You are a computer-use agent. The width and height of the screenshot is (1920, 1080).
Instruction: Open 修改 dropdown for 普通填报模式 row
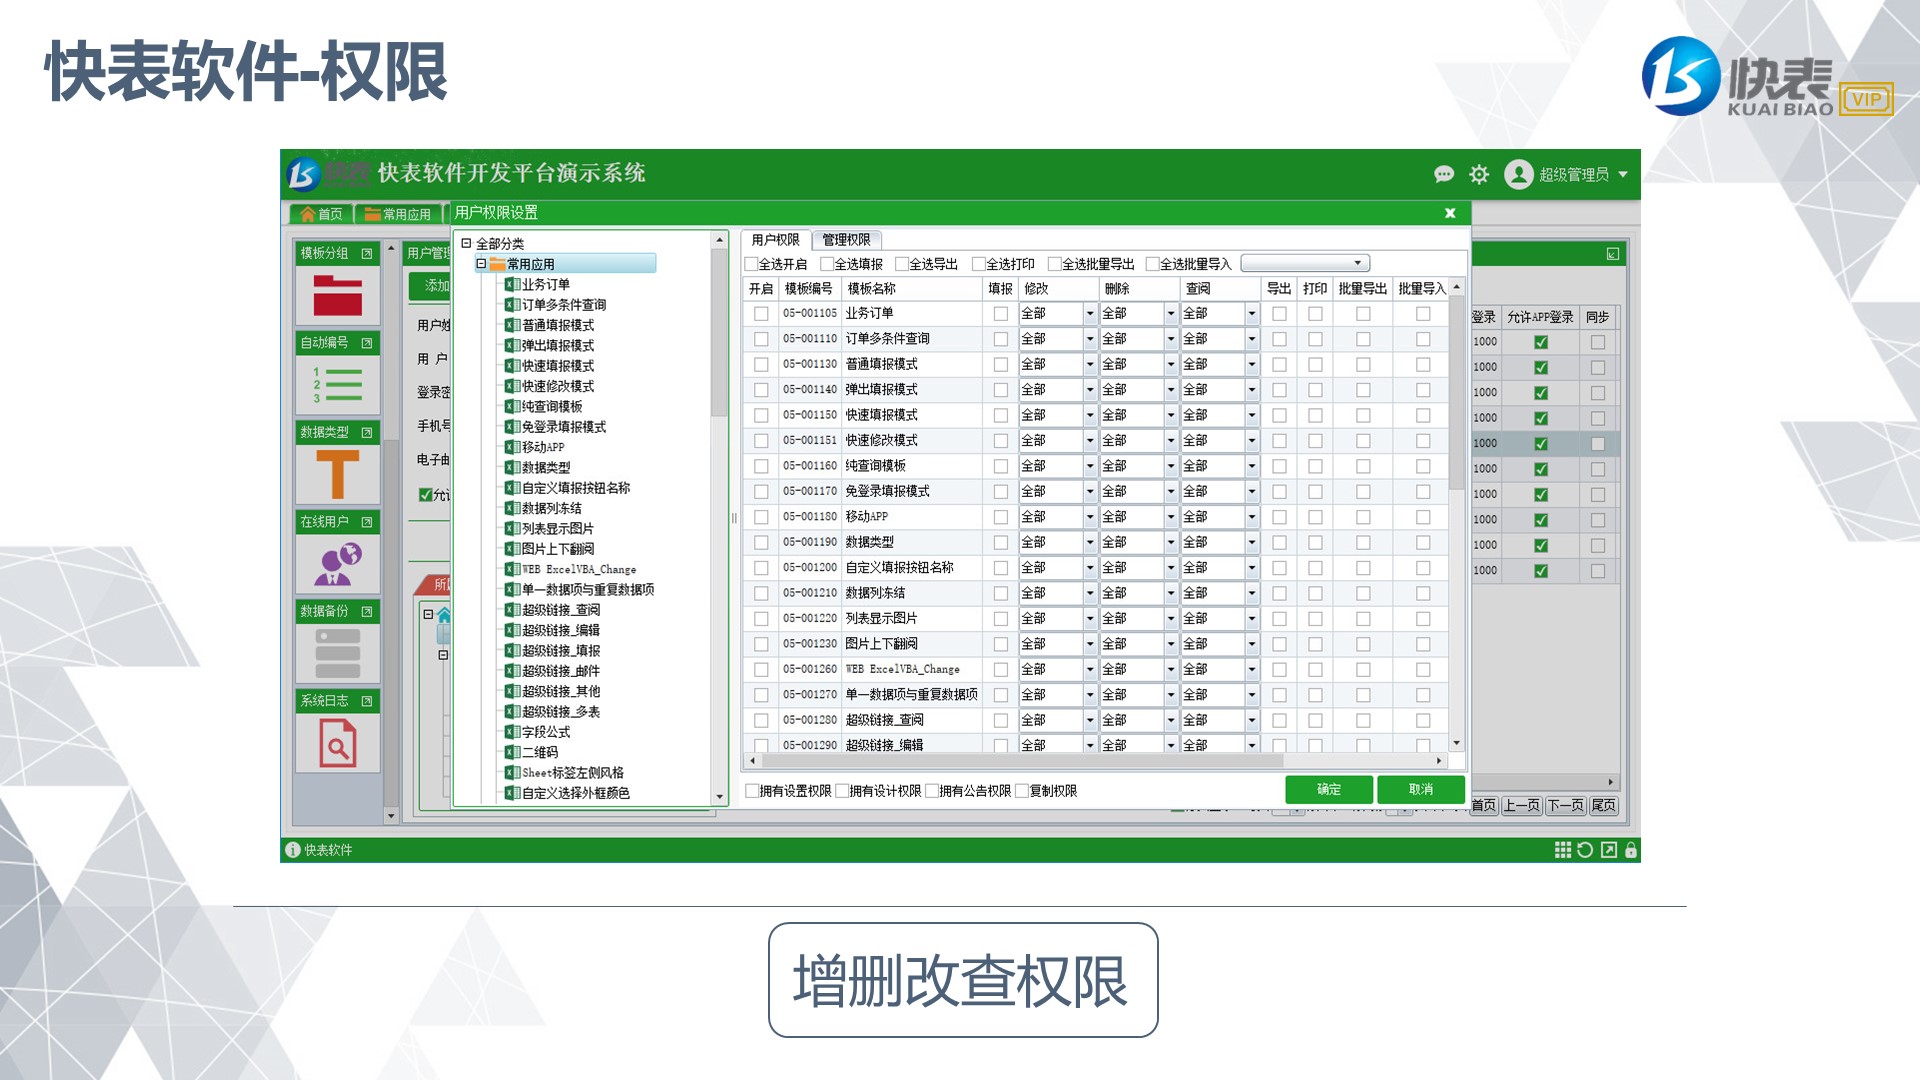[x=1090, y=365]
